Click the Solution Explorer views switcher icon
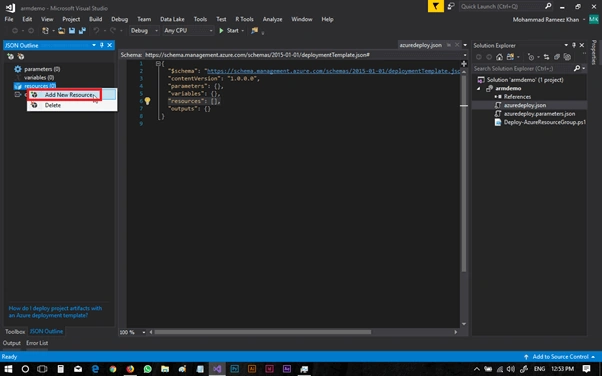The image size is (602, 376). pyautogui.click(x=510, y=57)
